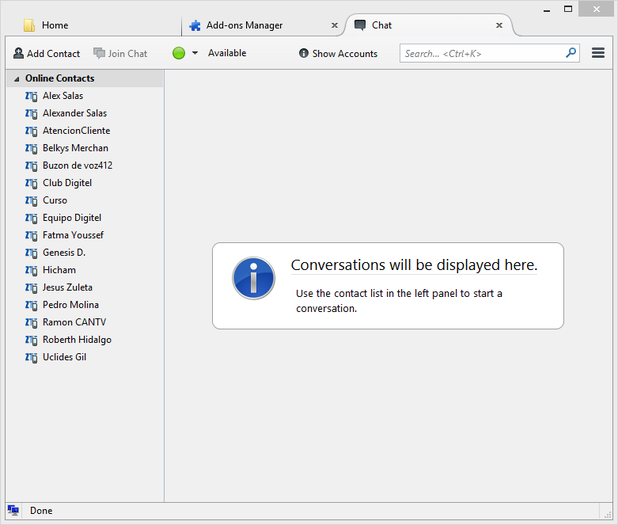This screenshot has height=525, width=618.
Task: Click the network status icon in status bar
Action: coord(13,510)
